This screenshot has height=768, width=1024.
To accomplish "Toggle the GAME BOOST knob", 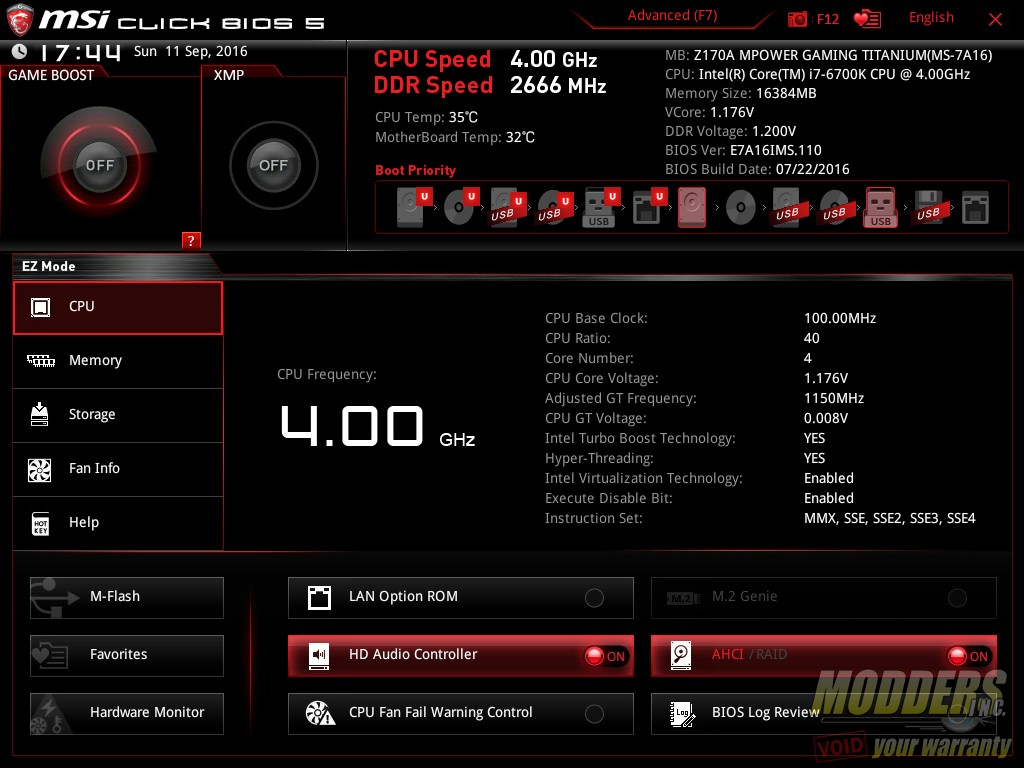I will tap(99, 165).
